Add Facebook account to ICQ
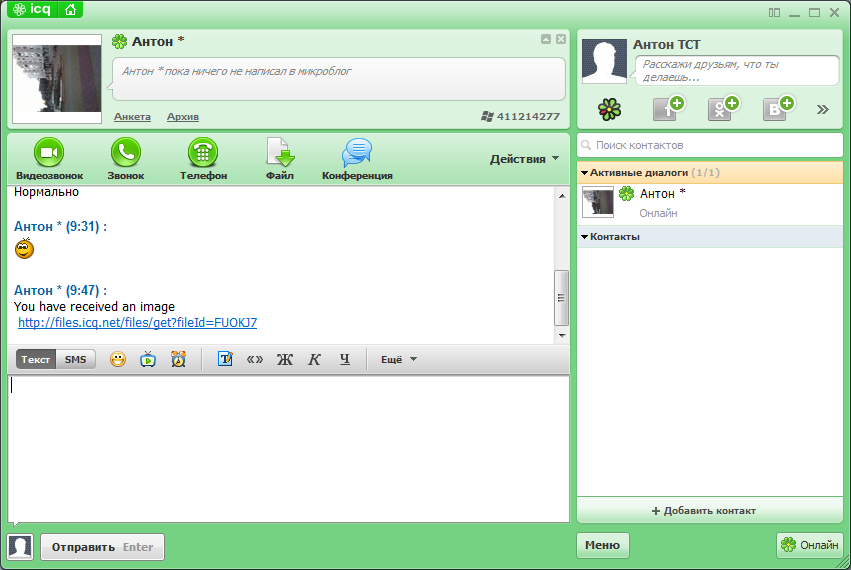The width and height of the screenshot is (851, 570). coord(667,109)
